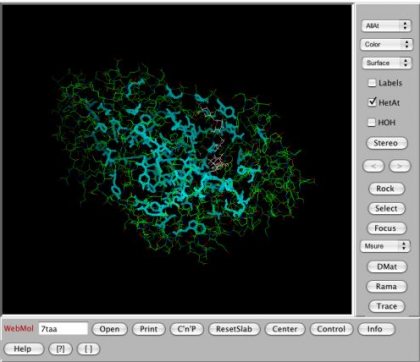
Task: Click the C'n'P button
Action: pos(187,329)
